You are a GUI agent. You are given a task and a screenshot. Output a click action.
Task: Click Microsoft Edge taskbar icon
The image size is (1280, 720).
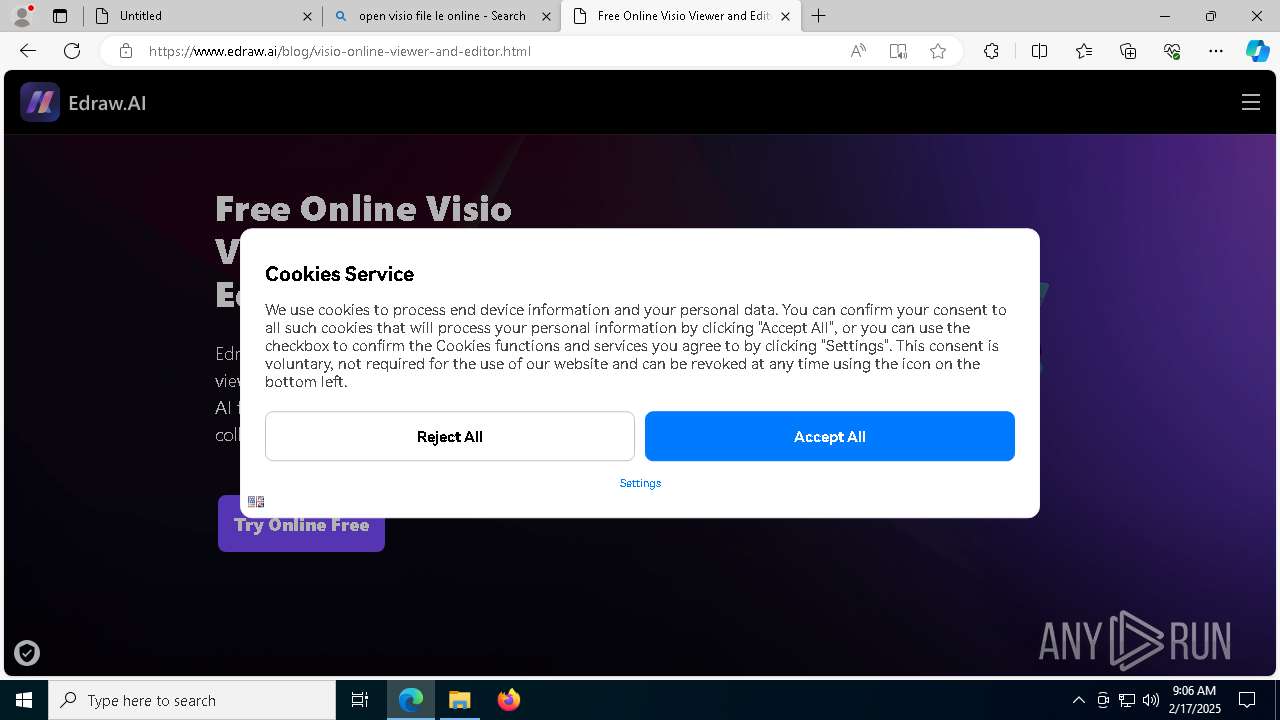point(411,700)
